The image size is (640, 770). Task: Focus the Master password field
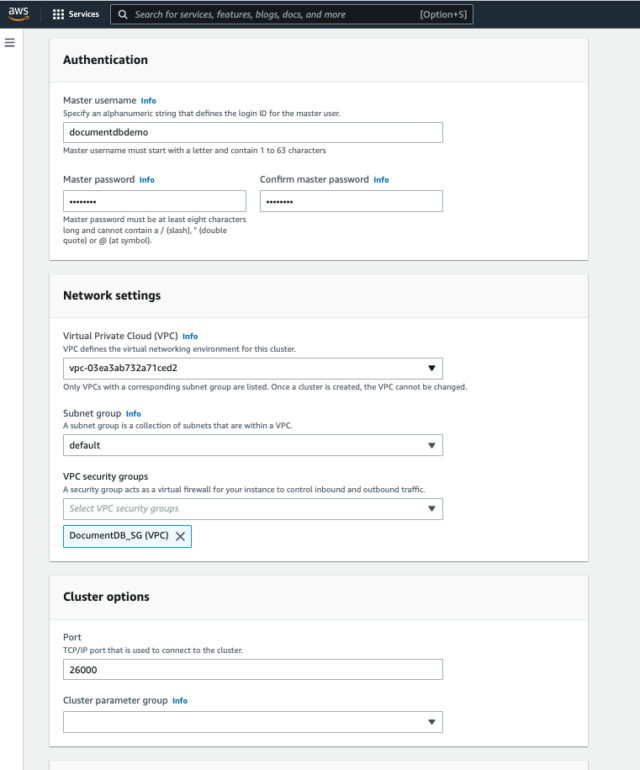tap(154, 201)
